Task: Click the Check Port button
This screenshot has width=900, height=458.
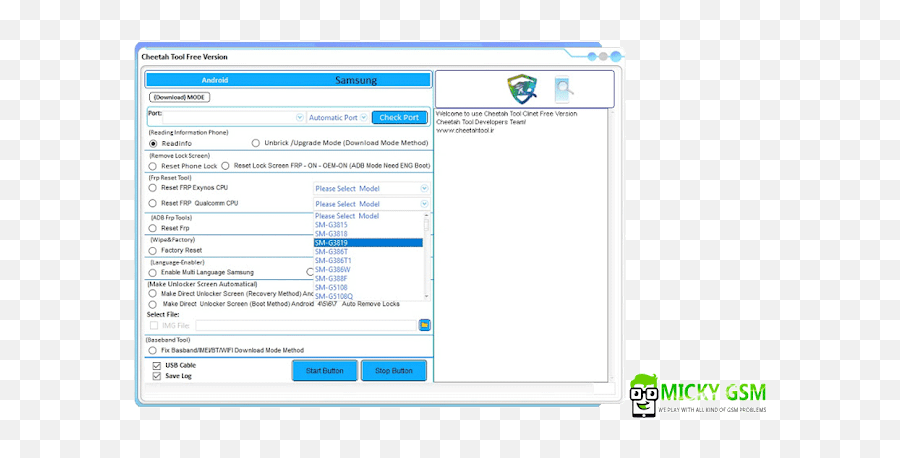Action: click(399, 117)
